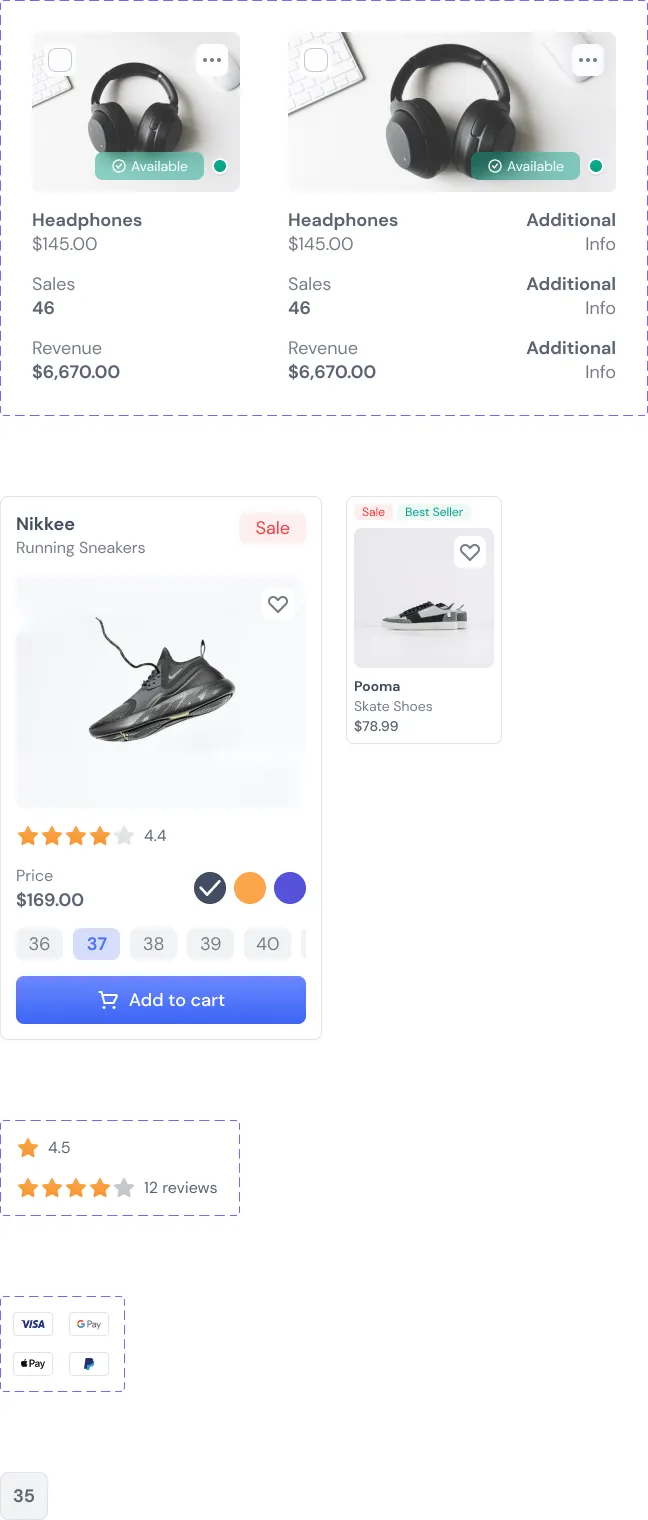Click the Best Seller badge
Image resolution: width=648 pixels, height=1520 pixels.
[434, 511]
